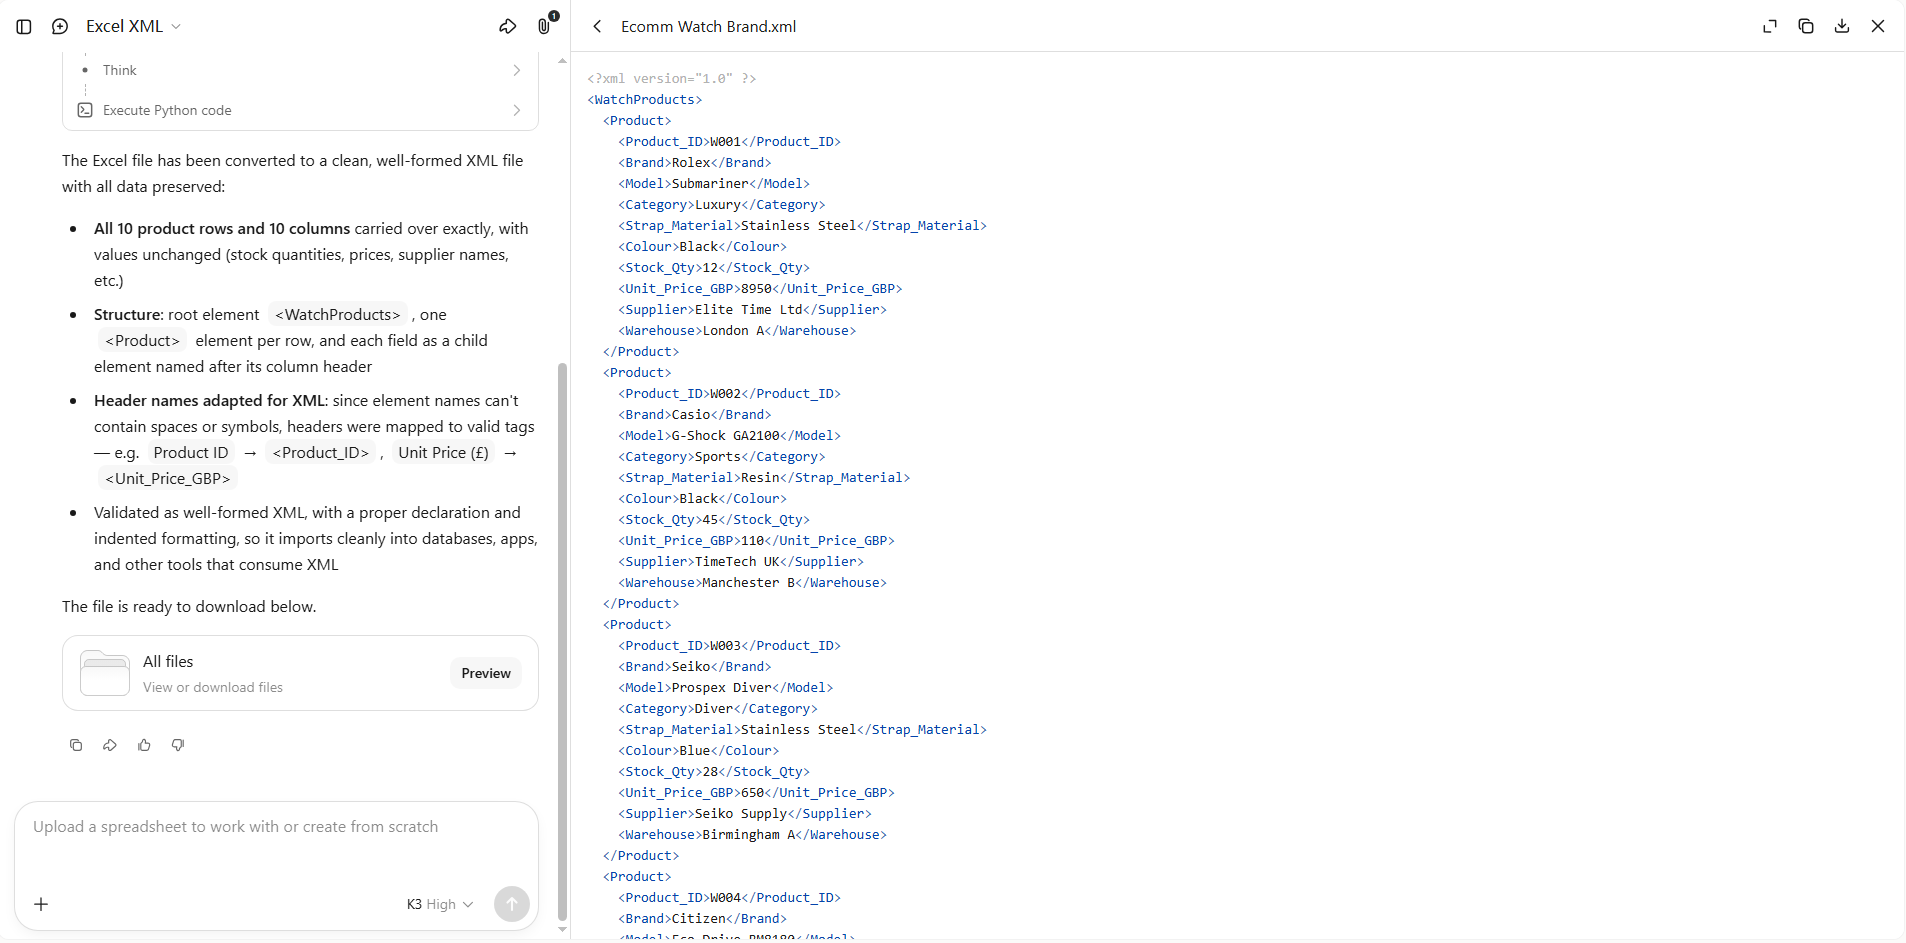Click the share arrow icon in chat header
The width and height of the screenshot is (1906, 943).
(x=508, y=27)
